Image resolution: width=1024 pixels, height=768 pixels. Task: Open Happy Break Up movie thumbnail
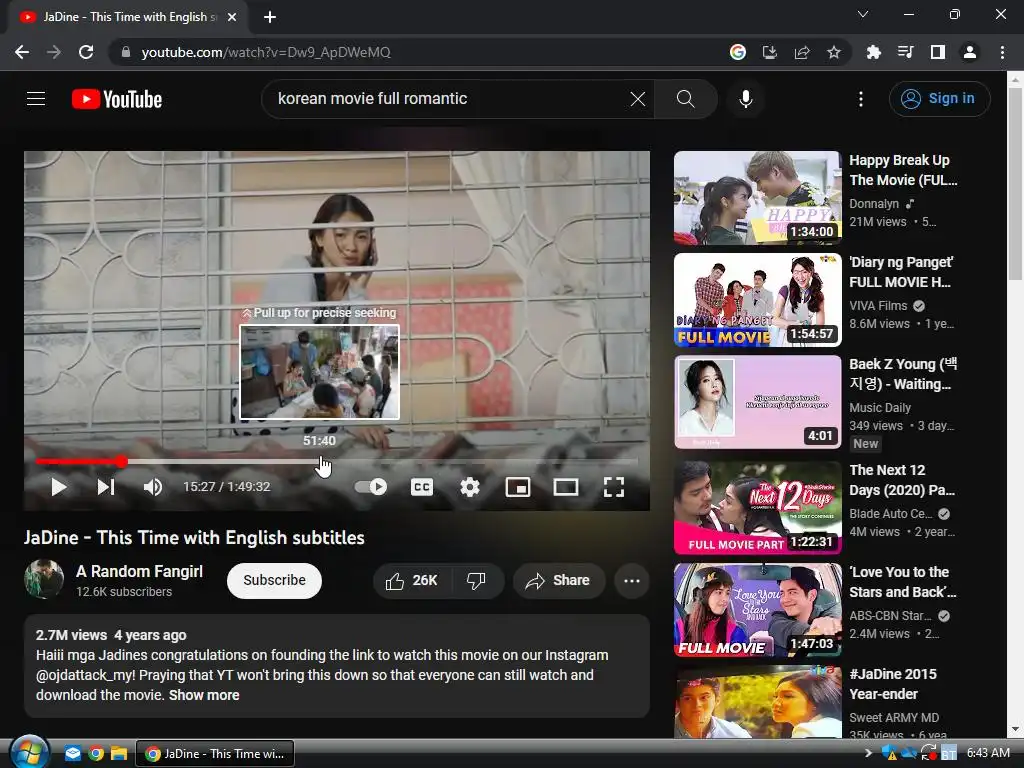click(758, 198)
